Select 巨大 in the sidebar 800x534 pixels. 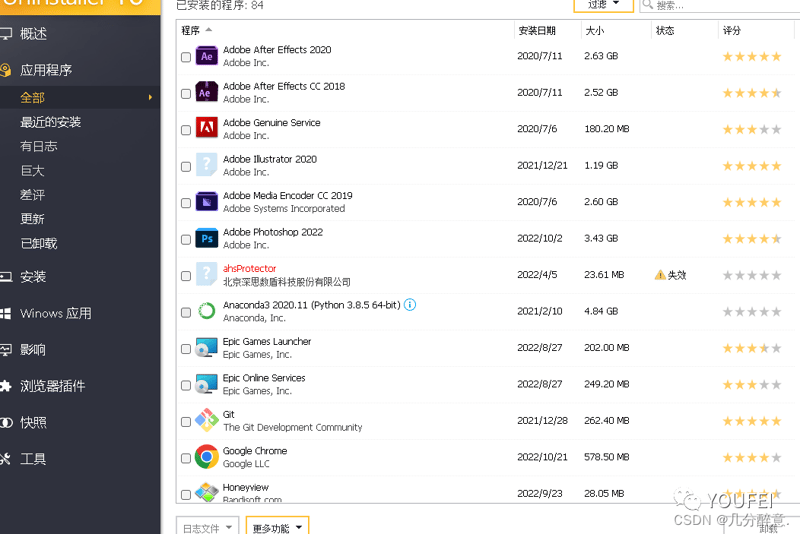click(32, 170)
